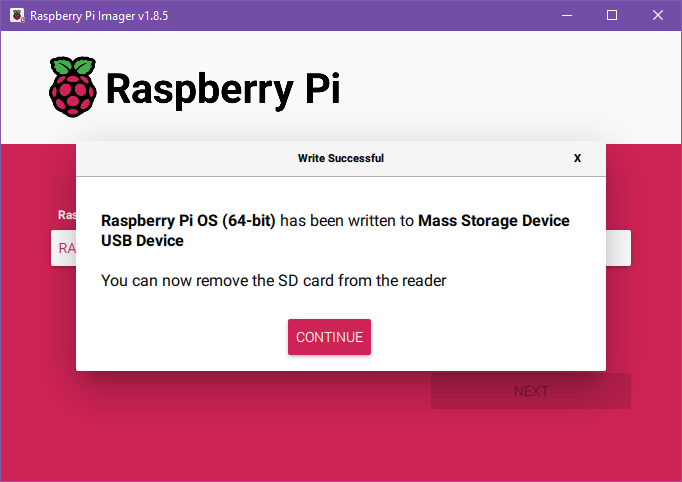This screenshot has width=682, height=482.
Task: Click window title Raspberry Pi Imager v1.8.5
Action: [99, 16]
